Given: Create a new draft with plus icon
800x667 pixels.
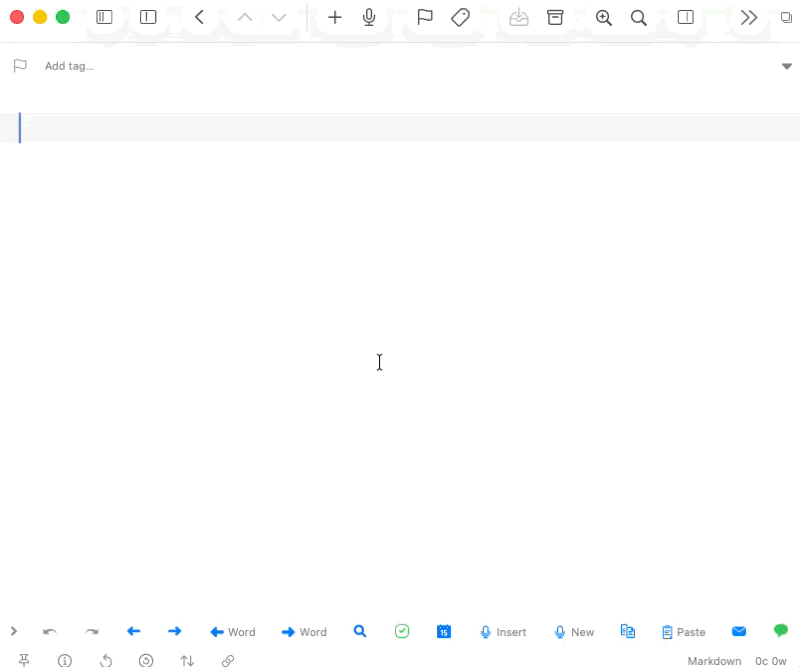Looking at the screenshot, I should [335, 17].
